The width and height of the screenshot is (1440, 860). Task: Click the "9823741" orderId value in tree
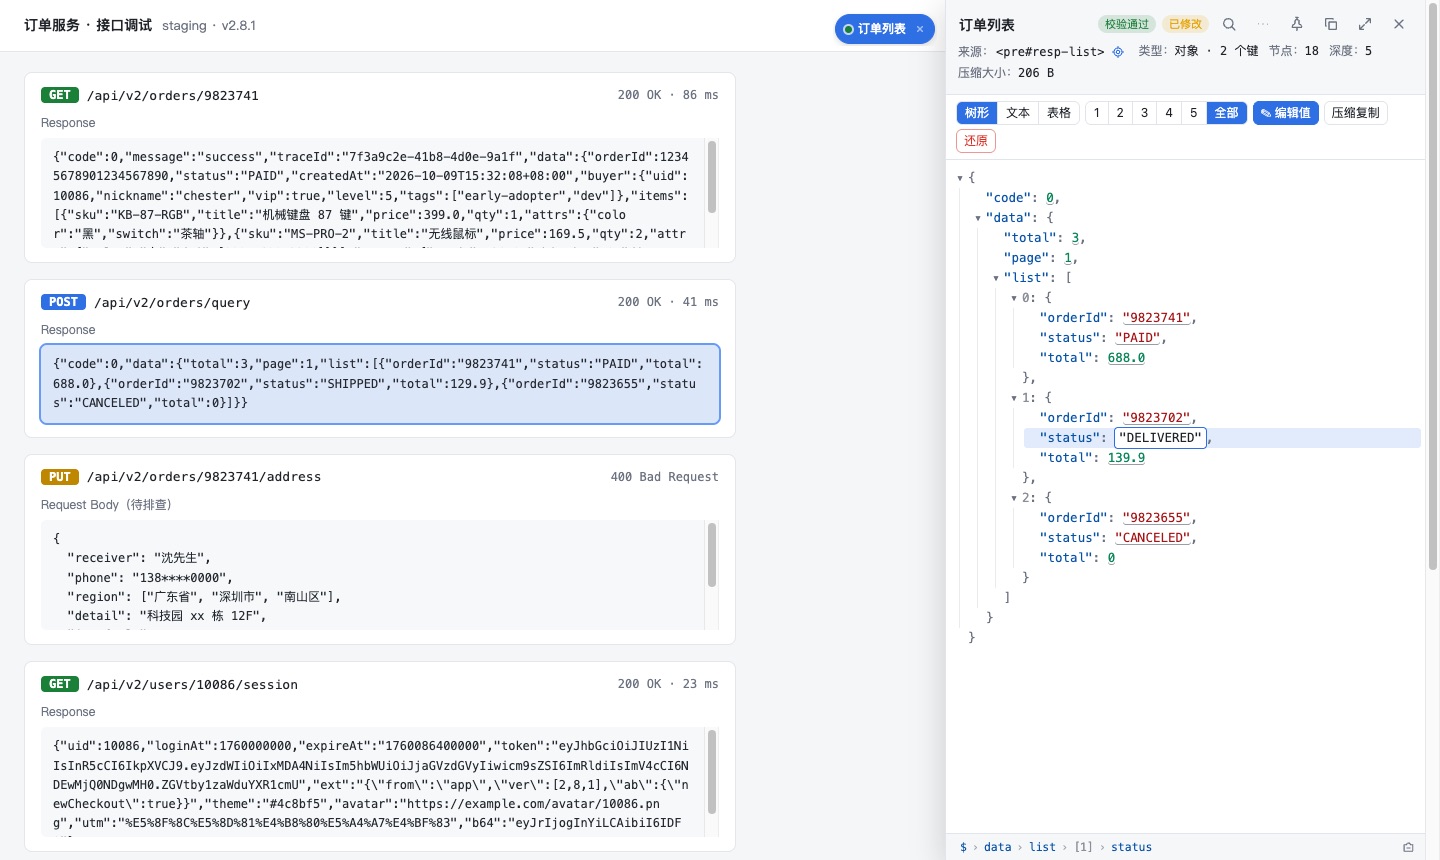(x=1156, y=318)
